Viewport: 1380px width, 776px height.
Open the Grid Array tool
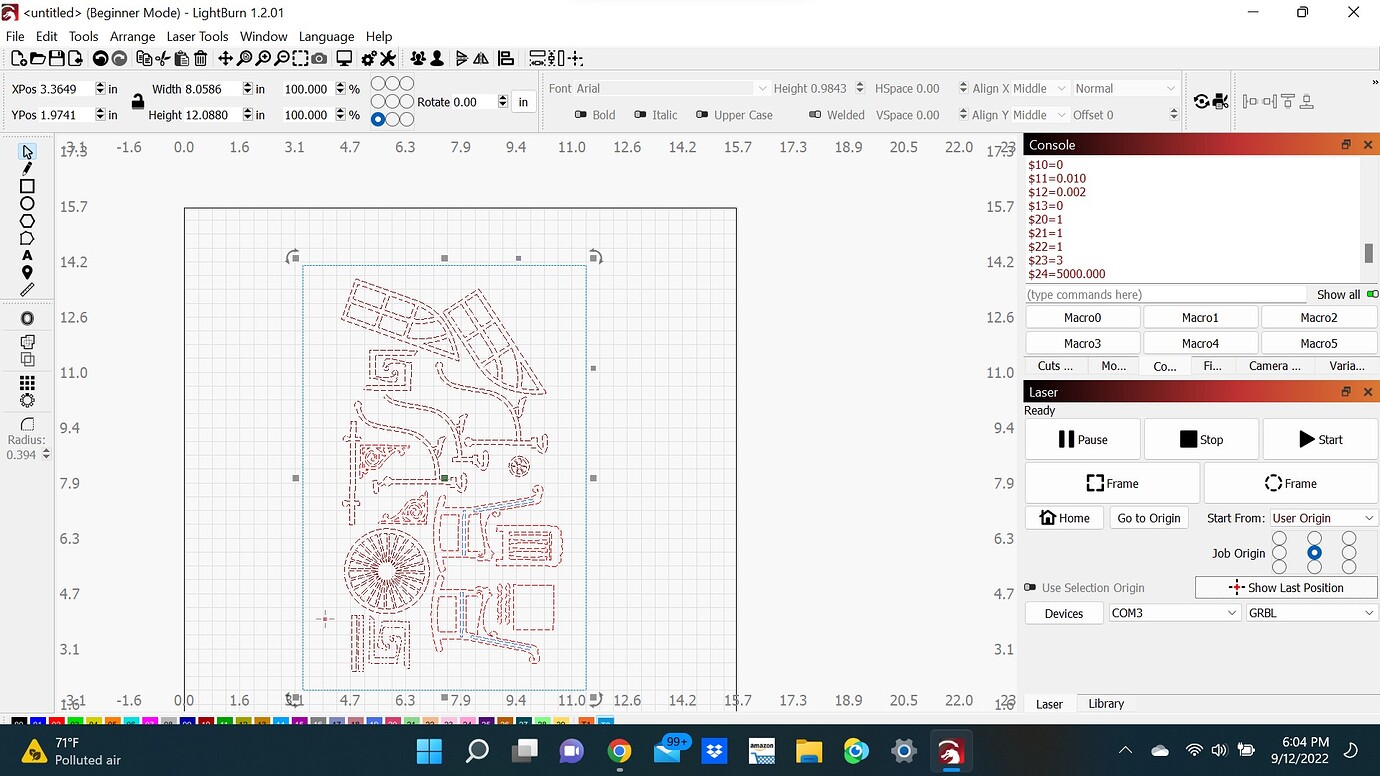27,383
